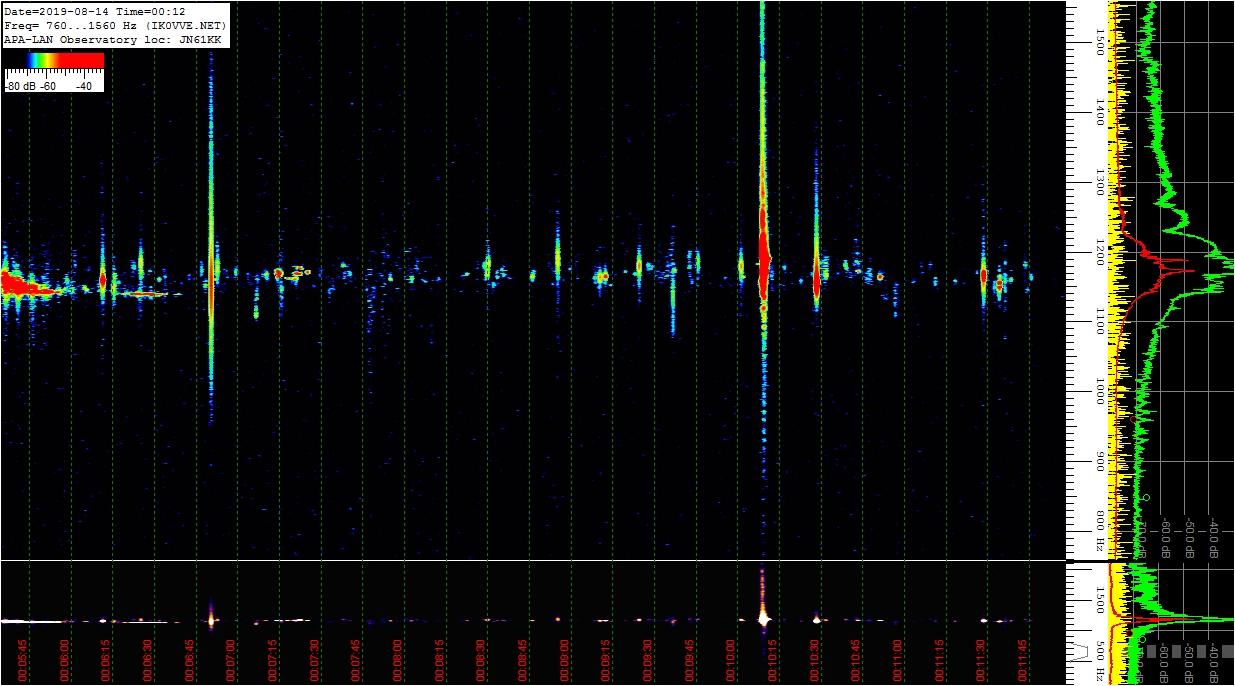Click the 900 frequency axis label

pos(1100,461)
